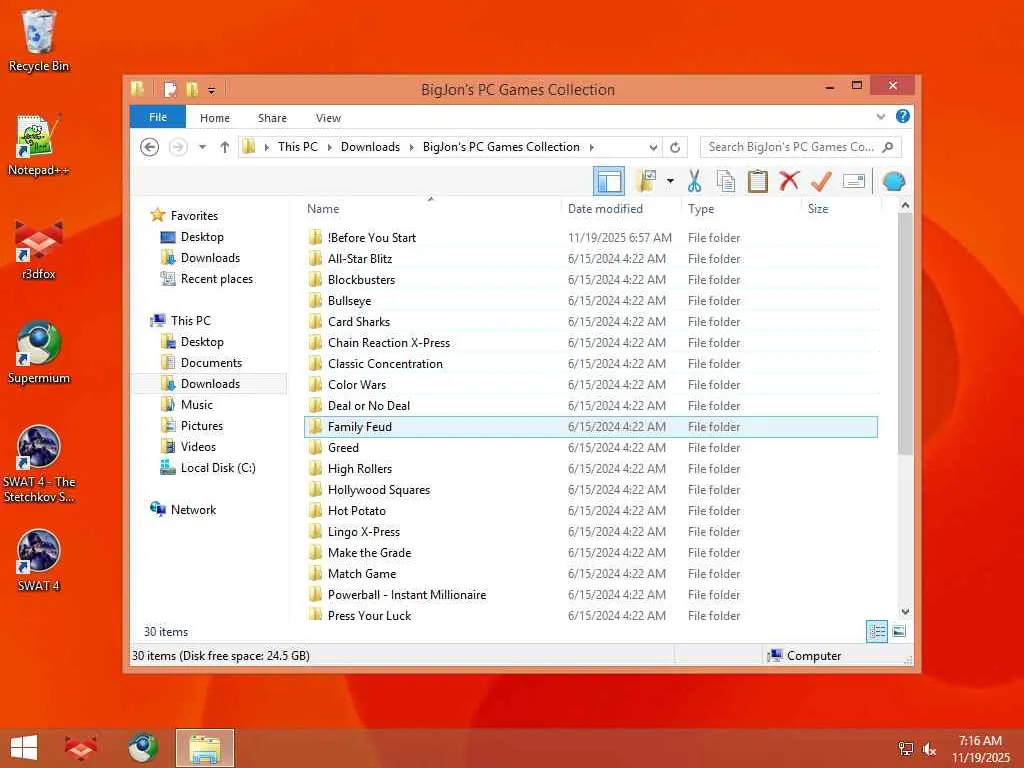Refresh the current folder view

[x=675, y=148]
